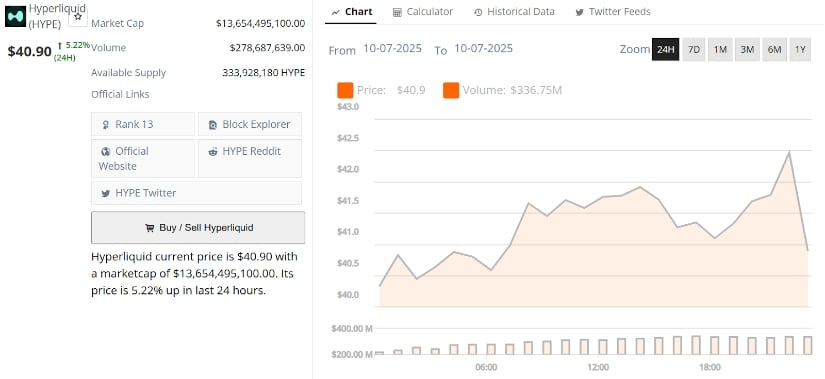Toggle the orange Volume legend swatch
The image size is (825, 379).
pos(451,91)
